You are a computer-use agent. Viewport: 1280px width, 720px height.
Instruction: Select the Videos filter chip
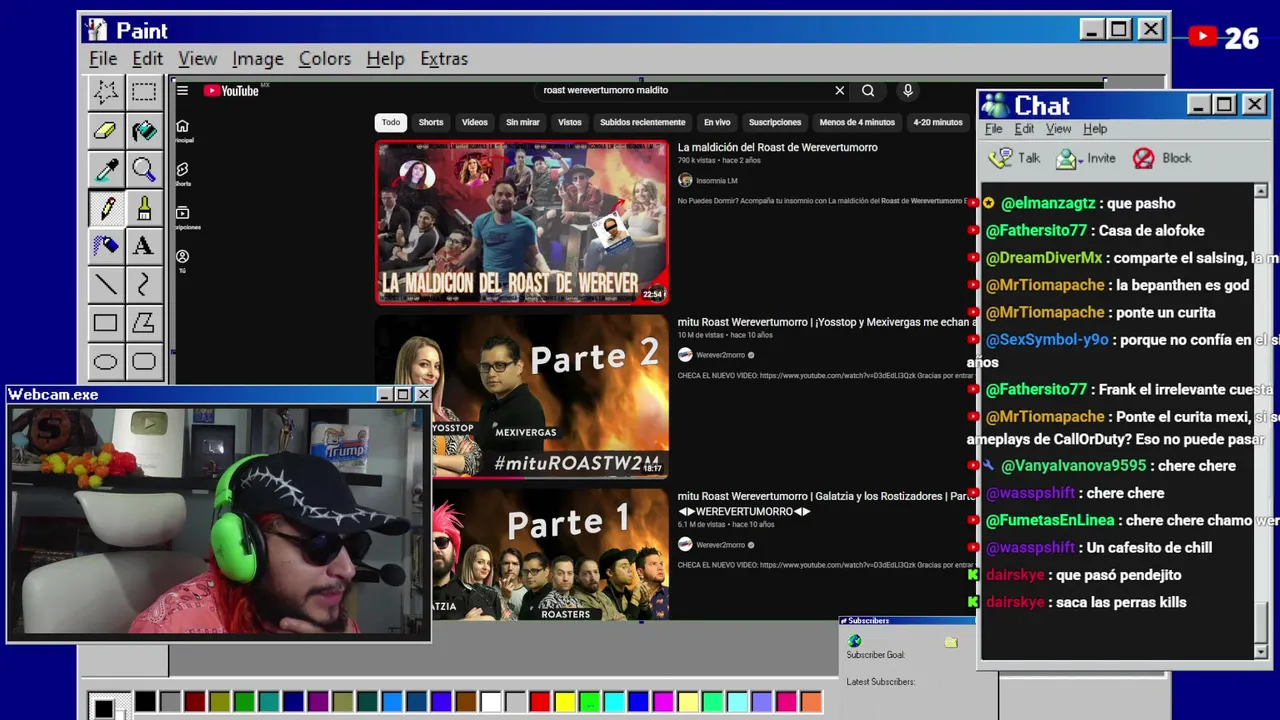[x=474, y=122]
